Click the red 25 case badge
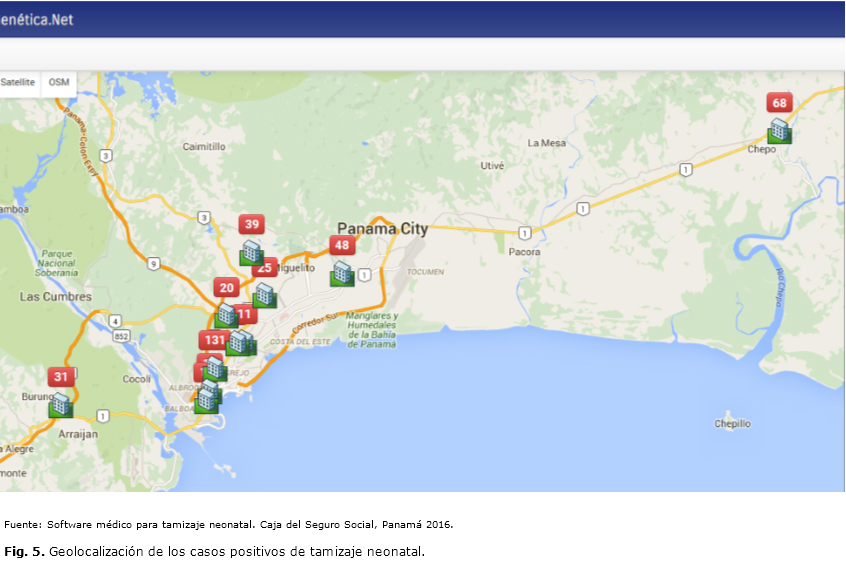 coord(265,268)
